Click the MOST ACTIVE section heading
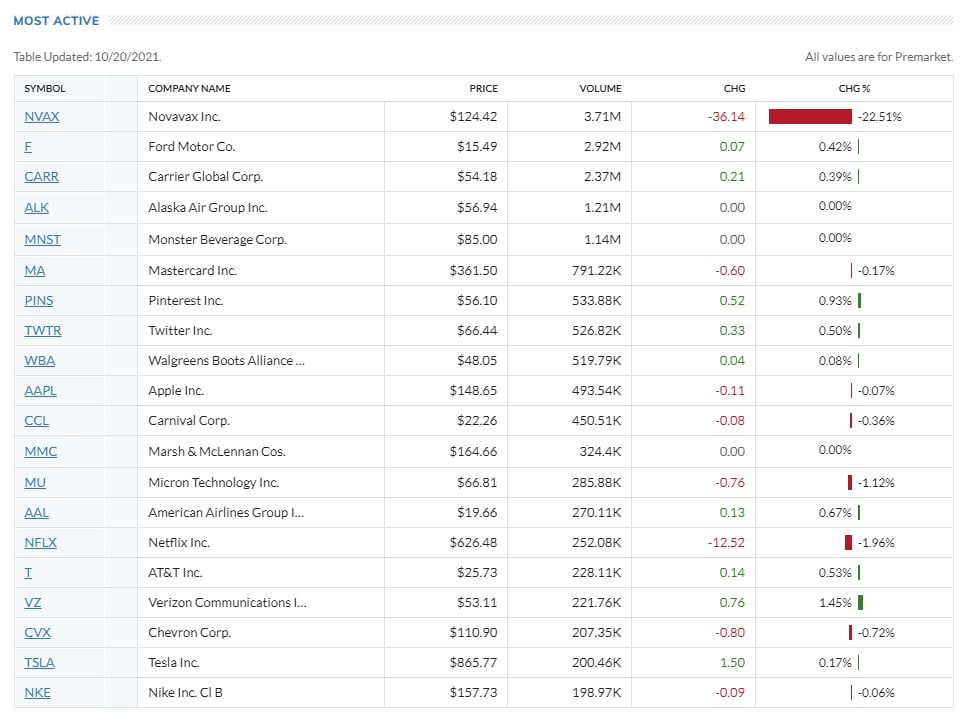Image resolution: width=968 pixels, height=726 pixels. (x=56, y=21)
